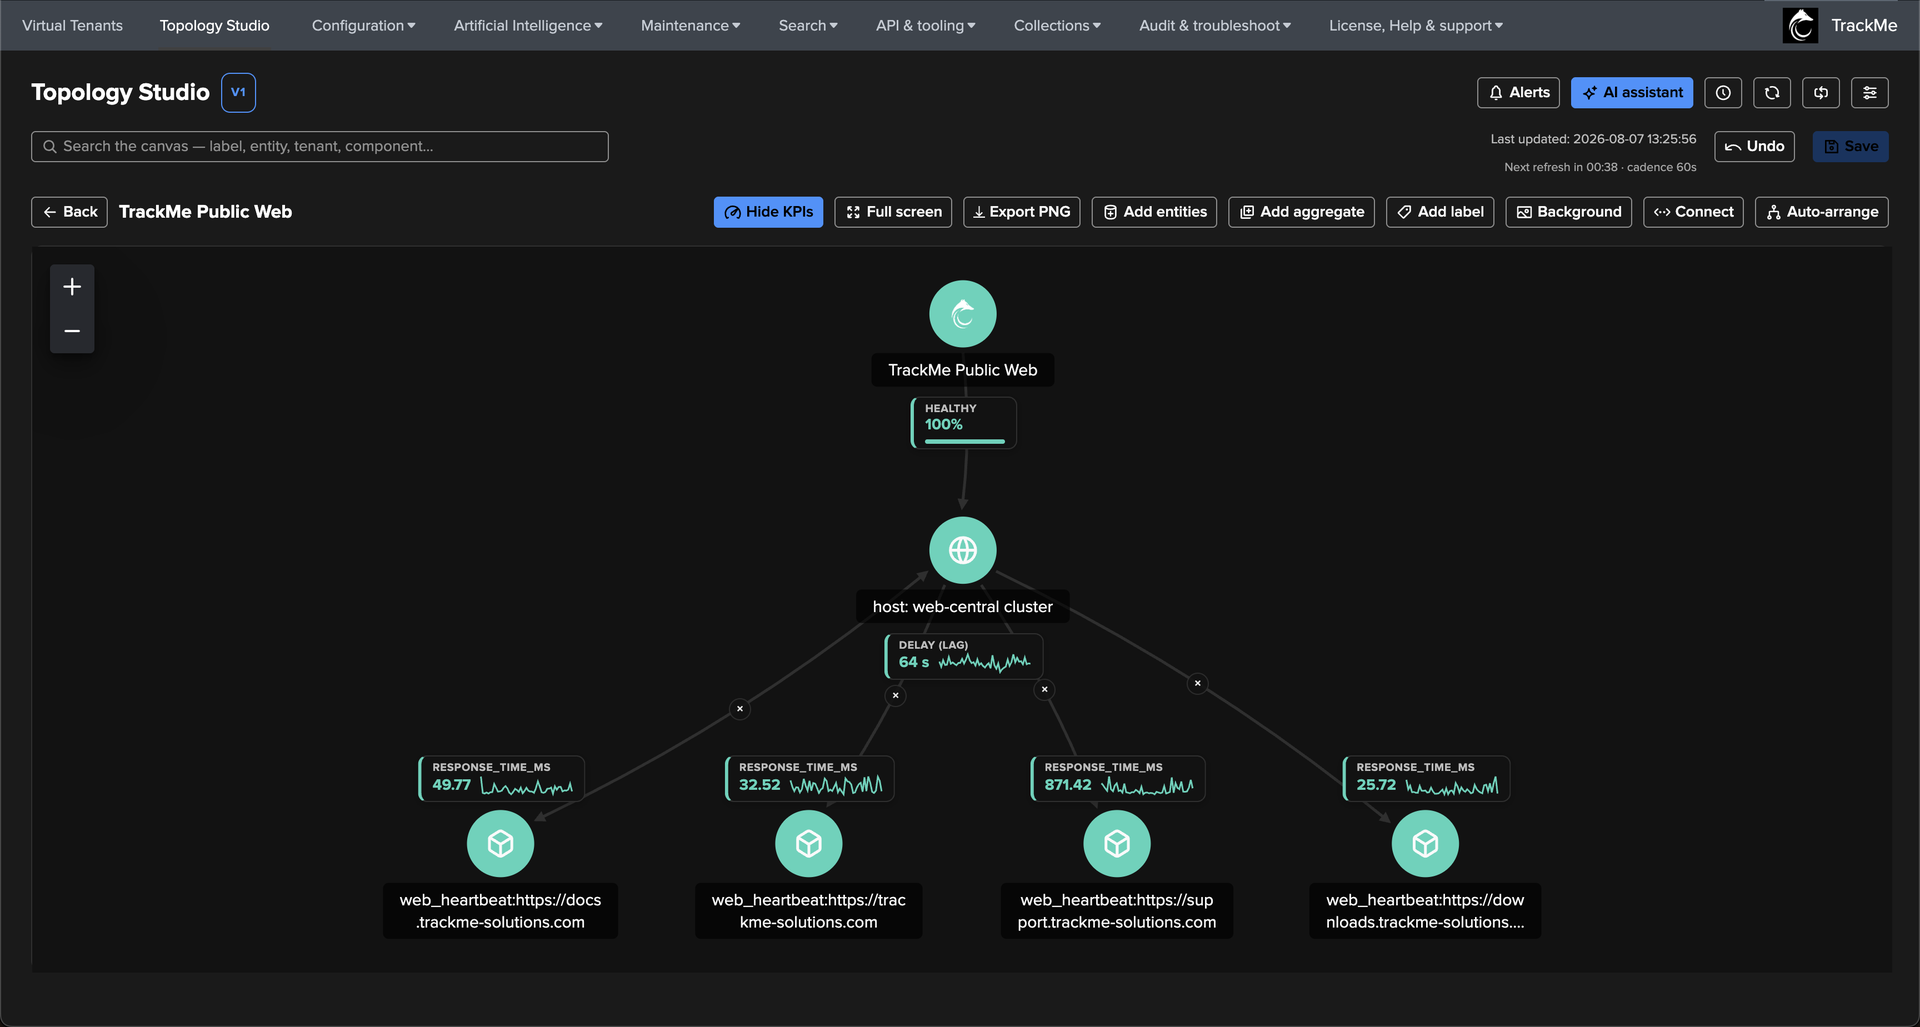
Task: Open the clock history icon button
Action: coord(1722,93)
